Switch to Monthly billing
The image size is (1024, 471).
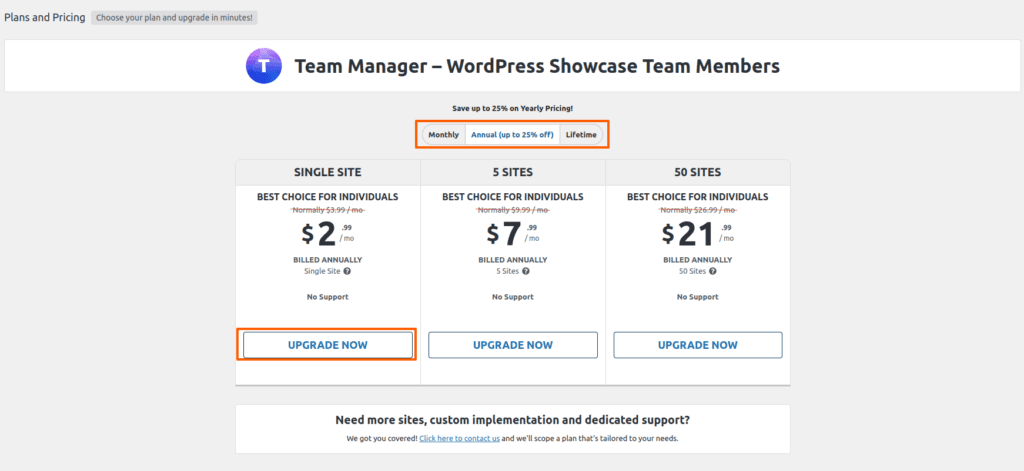point(443,135)
